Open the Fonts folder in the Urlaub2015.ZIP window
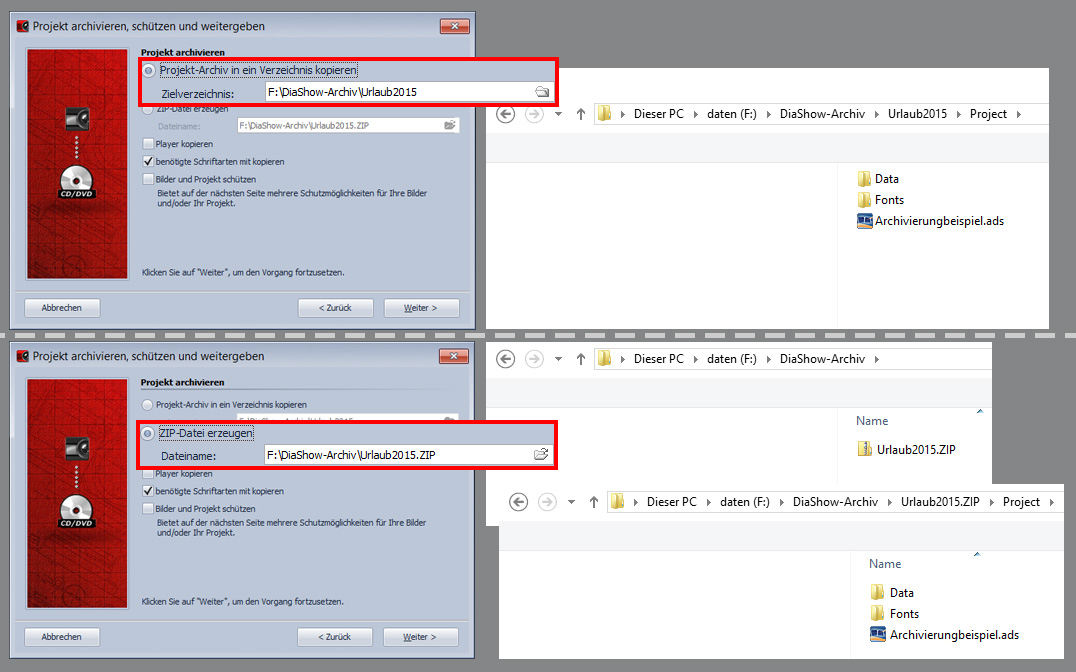The image size is (1076, 672). click(x=903, y=614)
